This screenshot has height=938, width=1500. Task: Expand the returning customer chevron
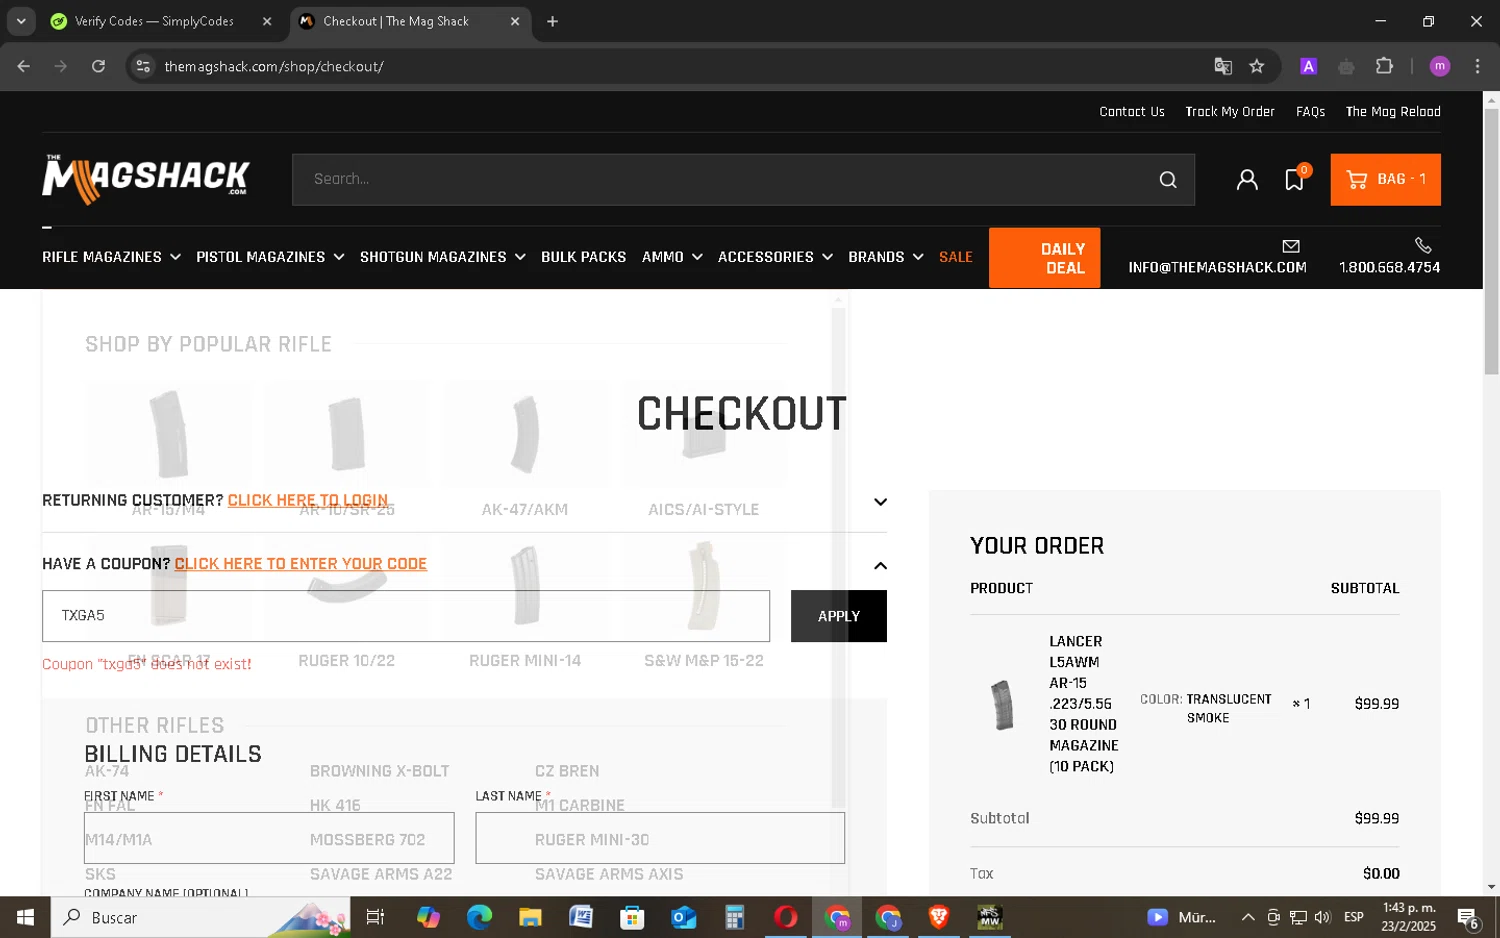[x=880, y=502]
